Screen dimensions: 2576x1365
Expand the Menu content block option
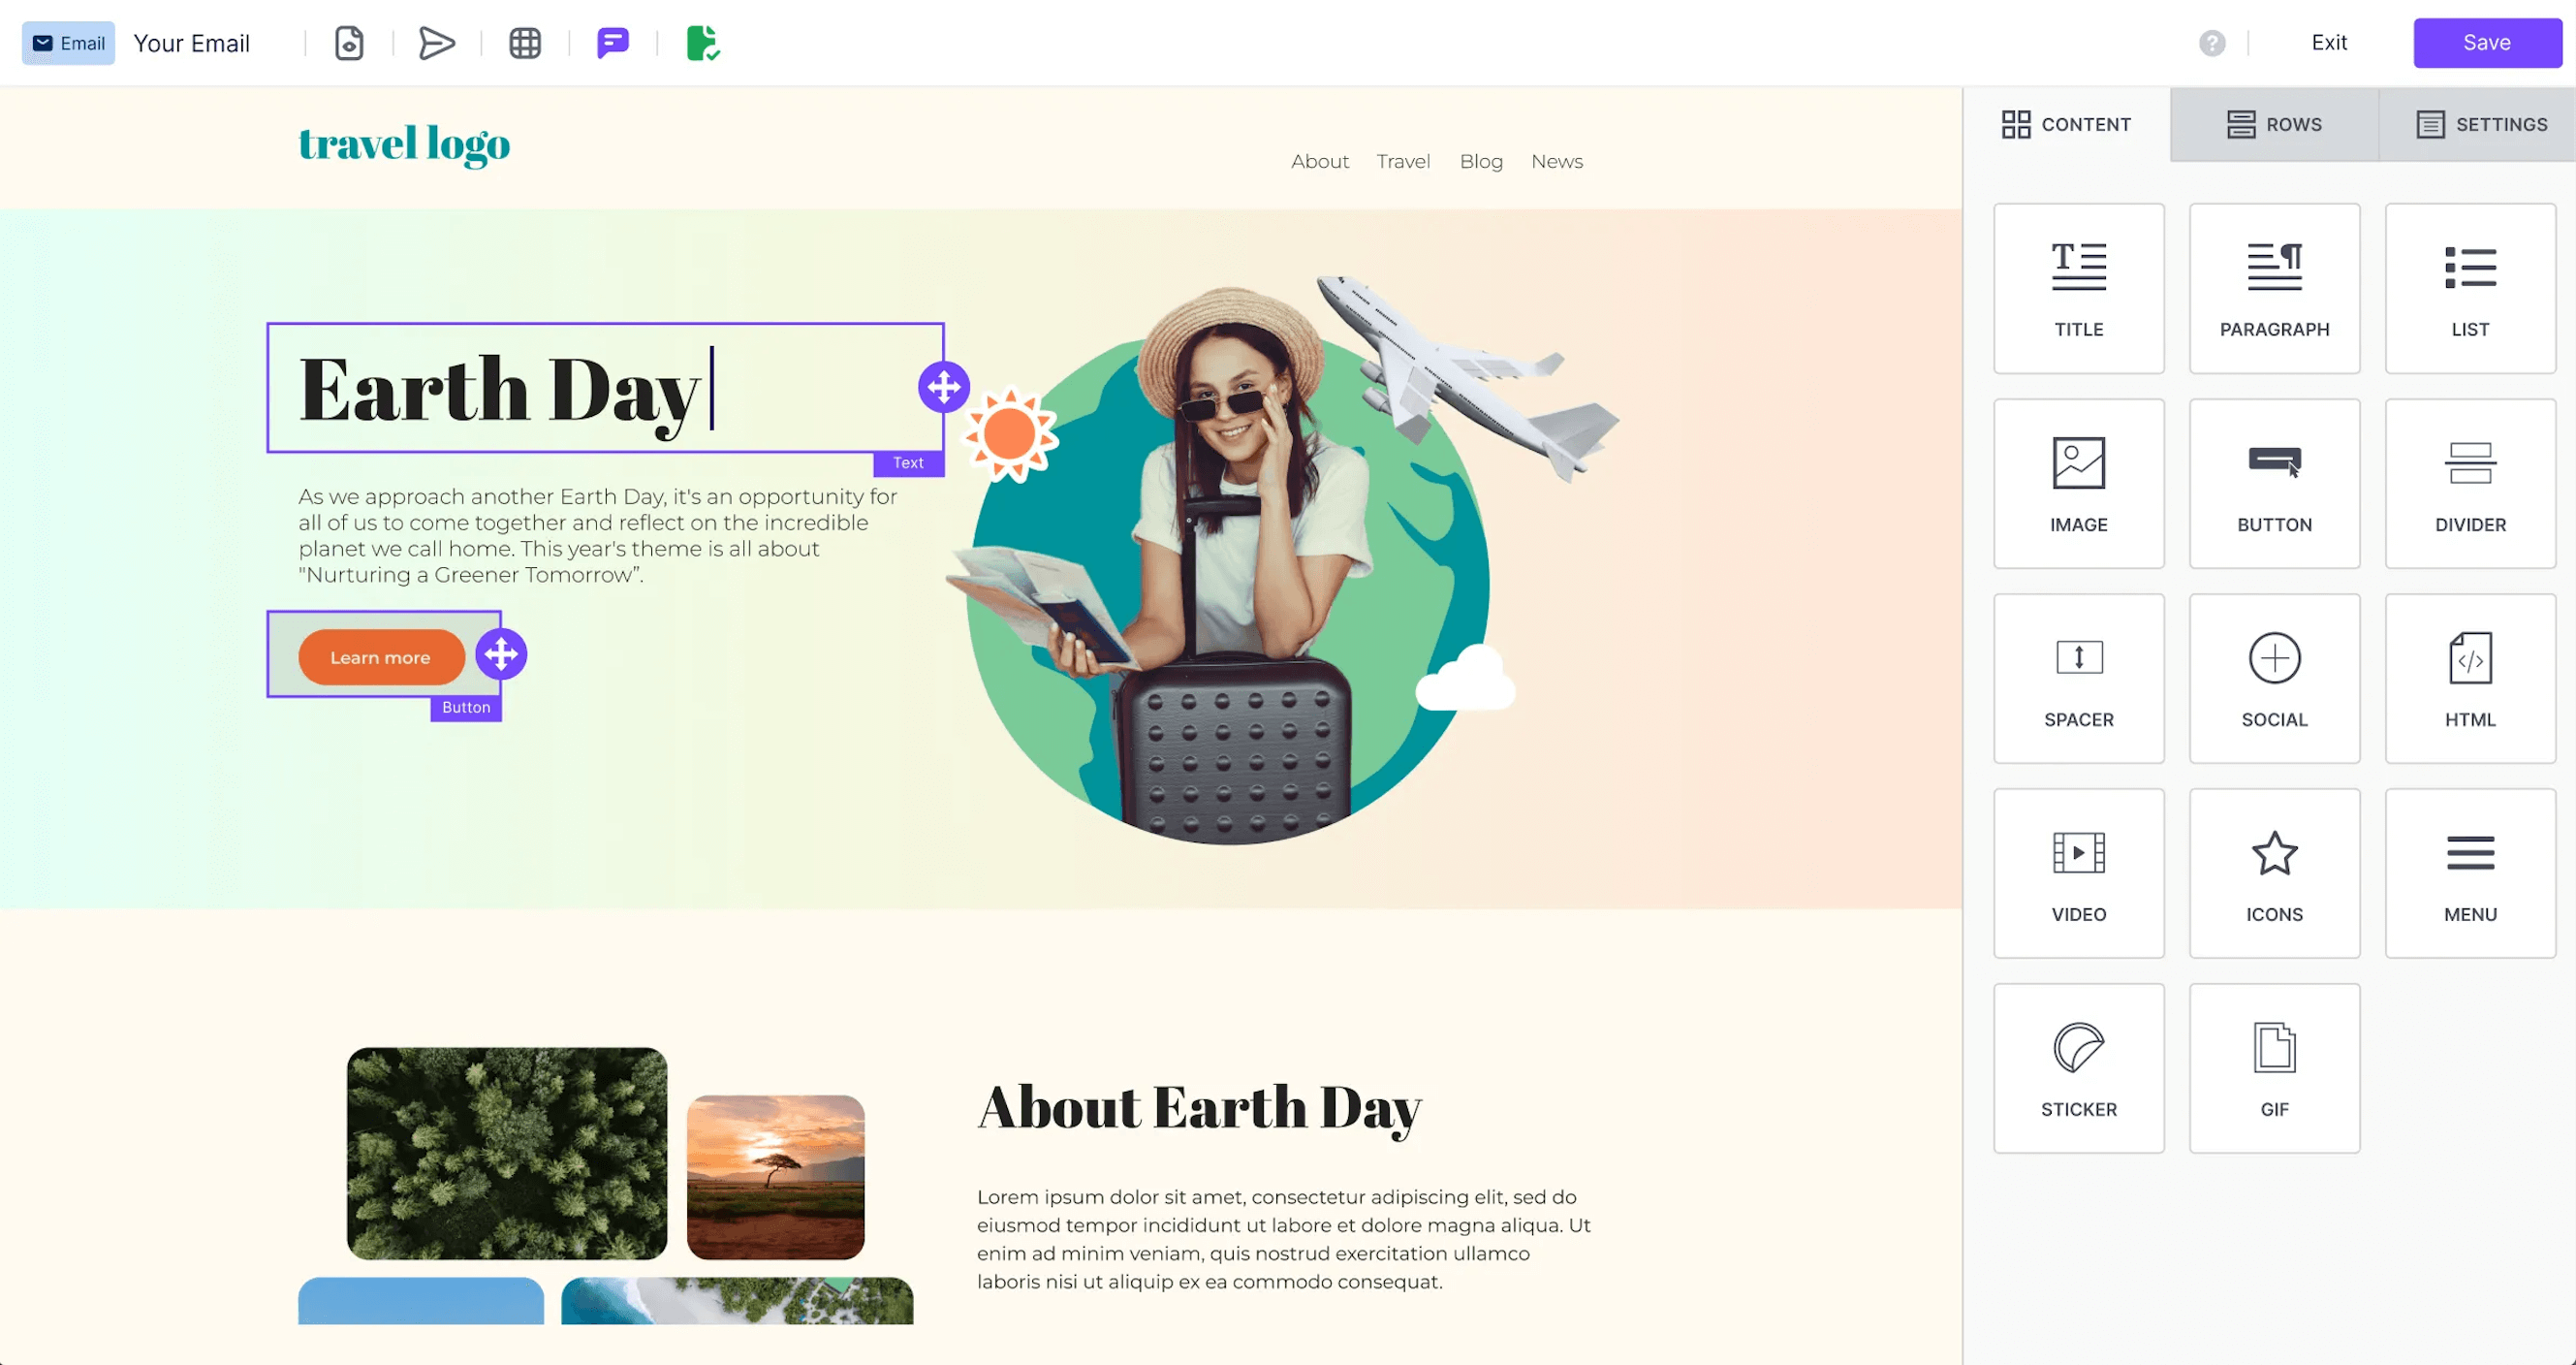(x=2470, y=873)
